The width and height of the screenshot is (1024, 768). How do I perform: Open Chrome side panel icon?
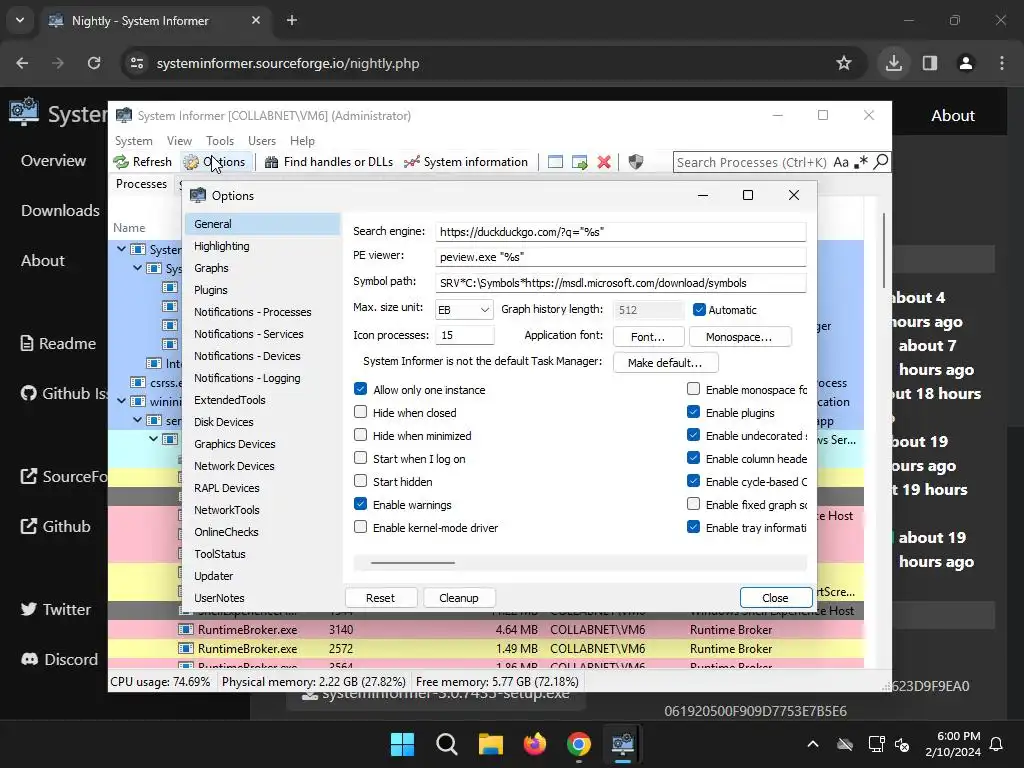[x=930, y=63]
